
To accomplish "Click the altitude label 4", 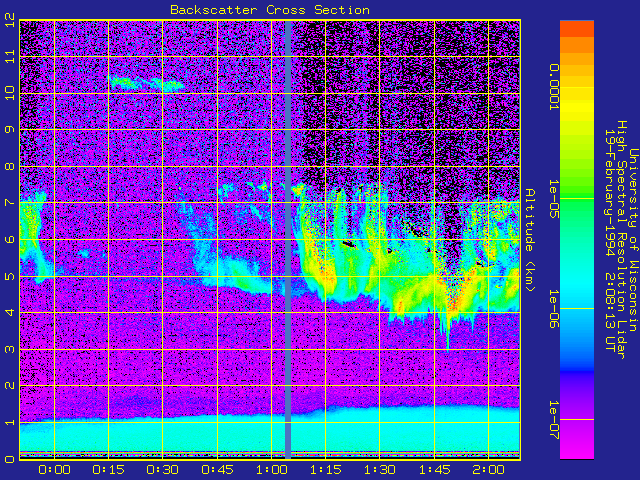I will (x=10, y=313).
